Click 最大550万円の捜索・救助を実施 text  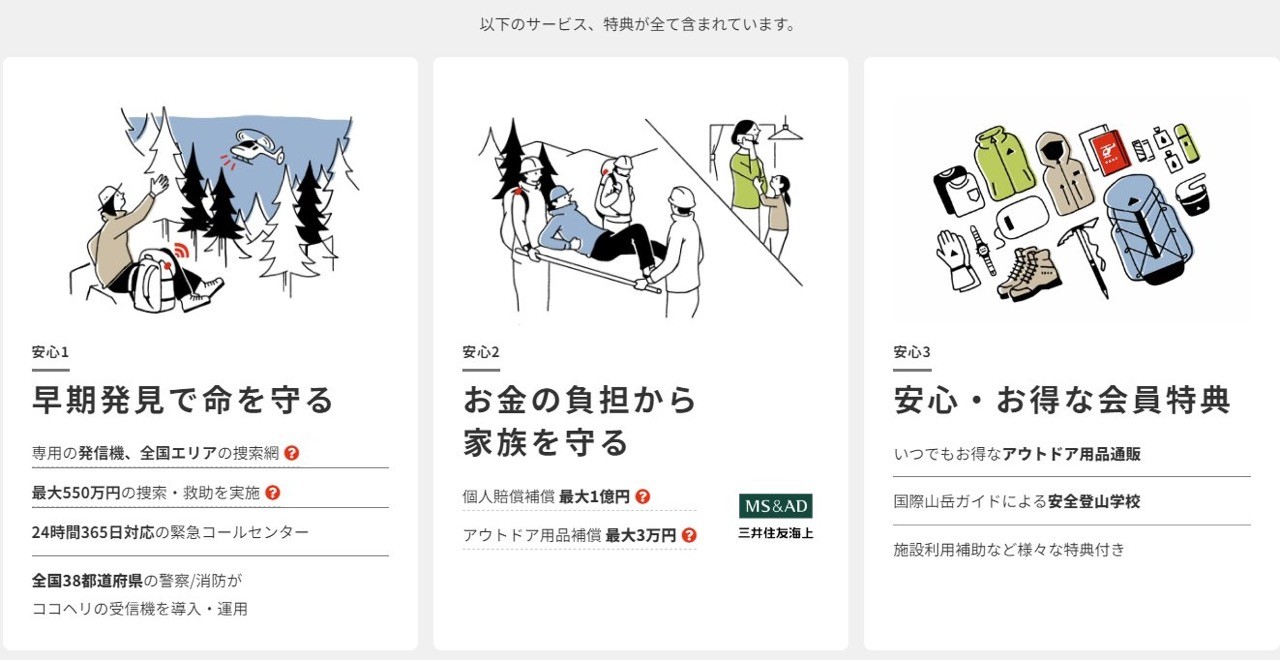click(x=146, y=492)
